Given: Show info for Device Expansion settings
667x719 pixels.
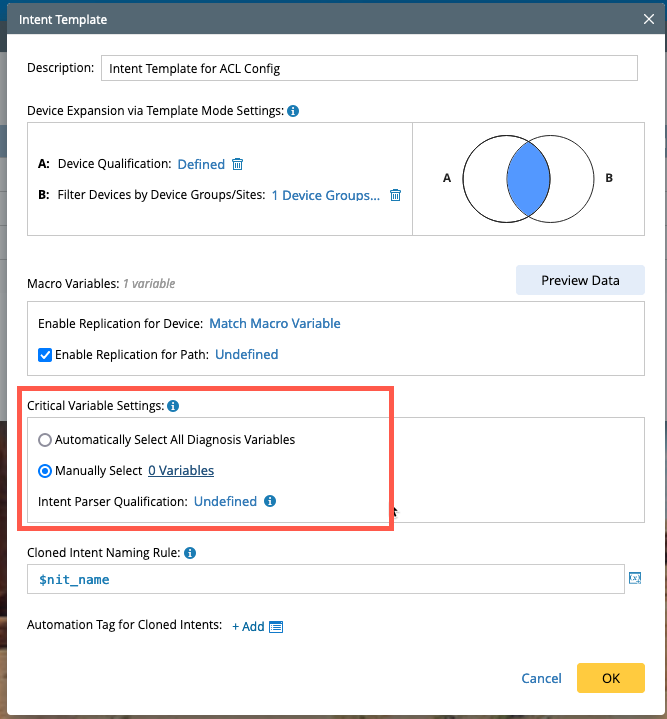Looking at the screenshot, I should click(293, 111).
